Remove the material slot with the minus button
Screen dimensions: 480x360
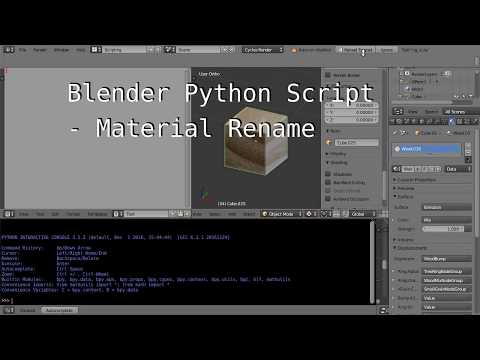tap(468, 152)
